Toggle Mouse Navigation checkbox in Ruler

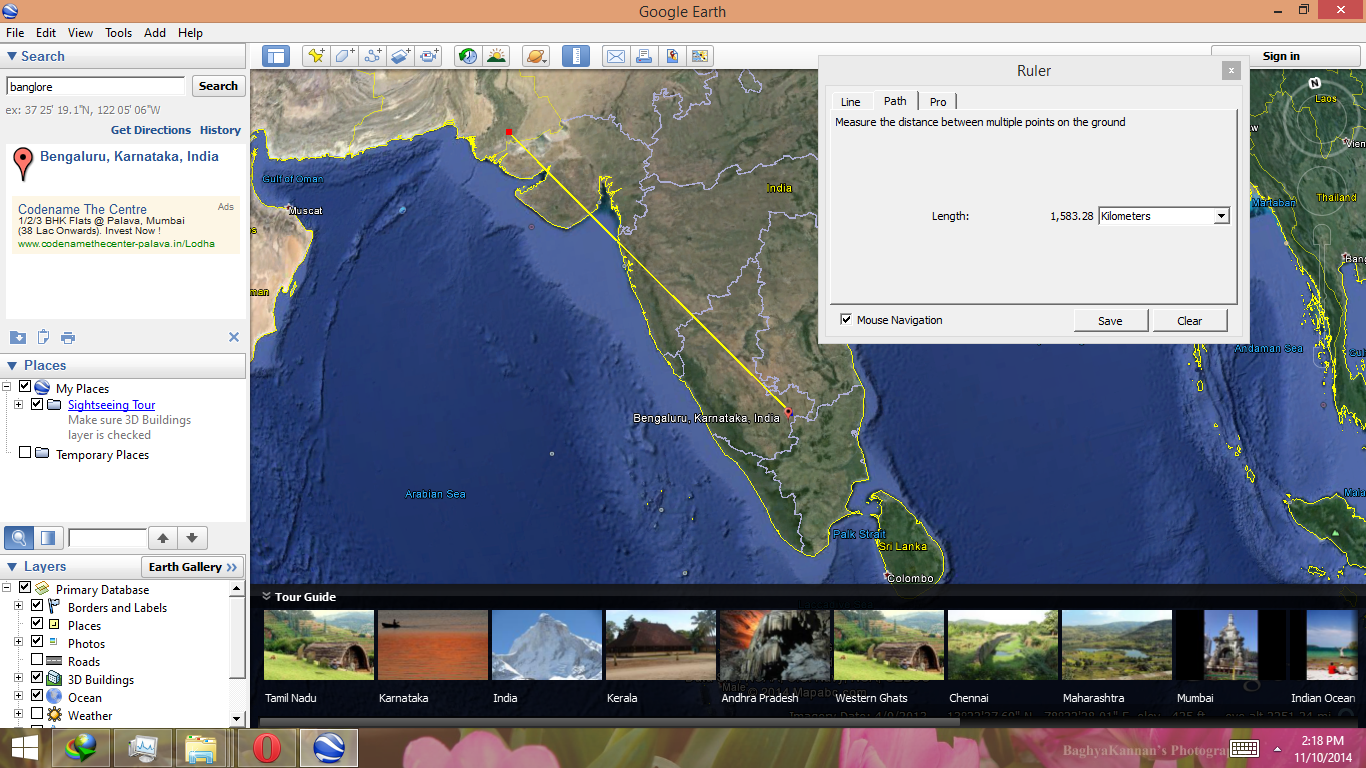(x=847, y=320)
